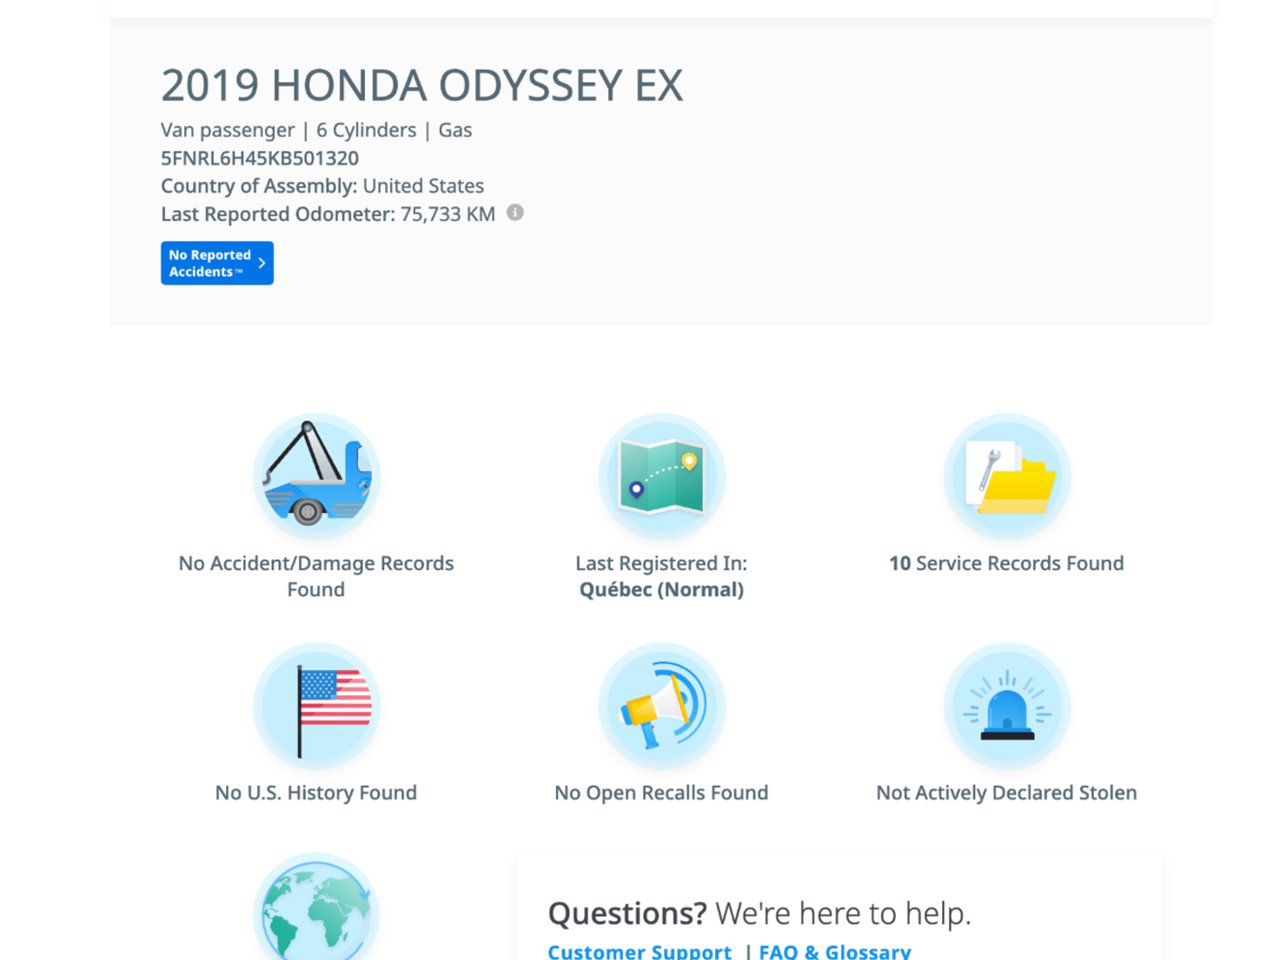Click the blue siren stolen status icon
Viewport: 1280px width, 960px height.
click(1006, 707)
